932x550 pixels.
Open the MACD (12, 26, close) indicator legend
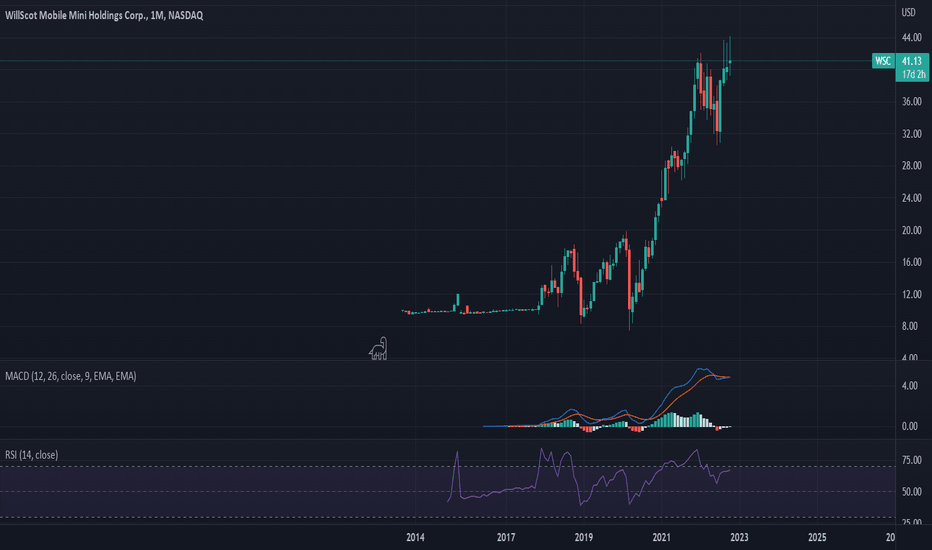click(71, 376)
